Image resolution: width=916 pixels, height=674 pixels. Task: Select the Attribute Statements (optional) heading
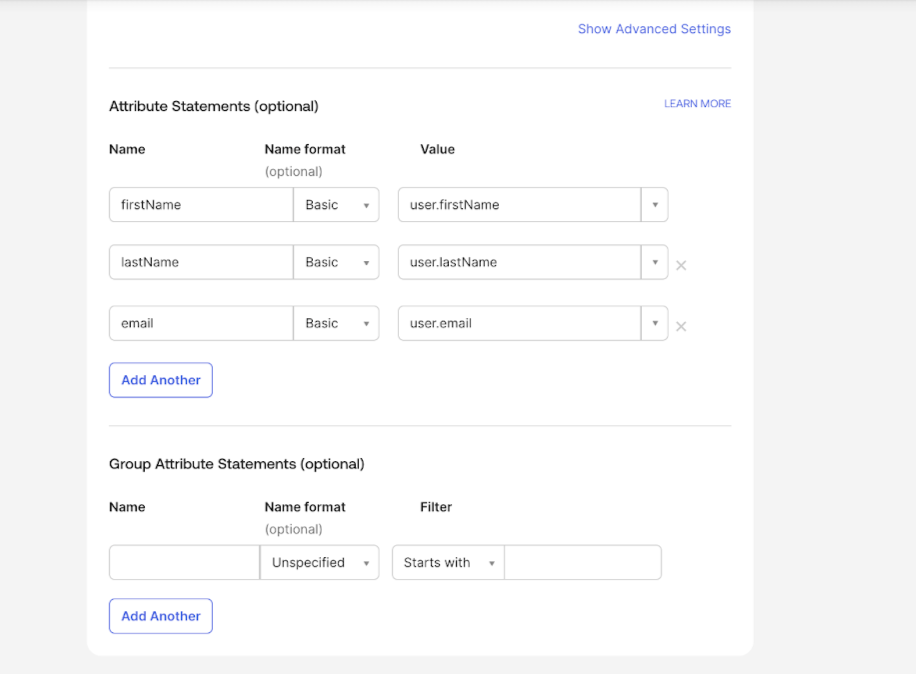pos(214,106)
